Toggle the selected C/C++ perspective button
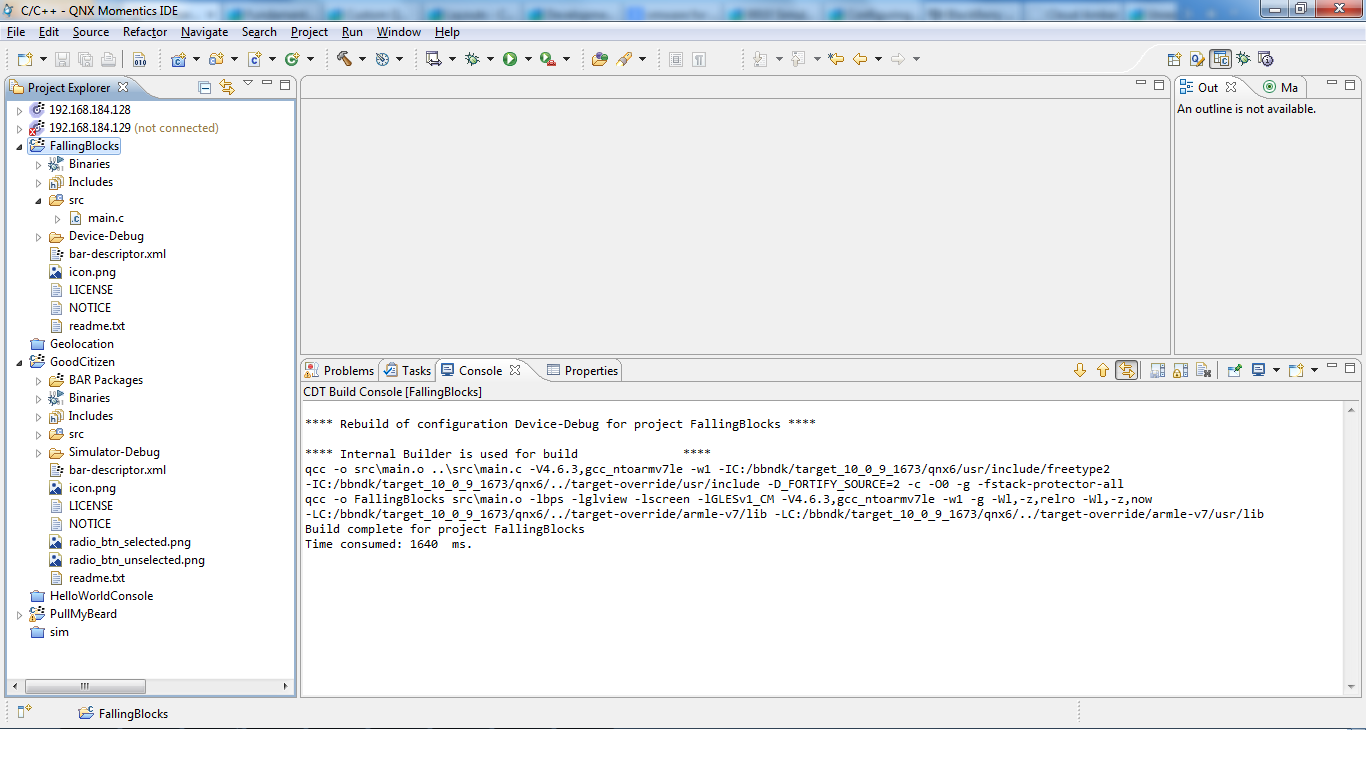This screenshot has height=768, width=1366. (1220, 59)
